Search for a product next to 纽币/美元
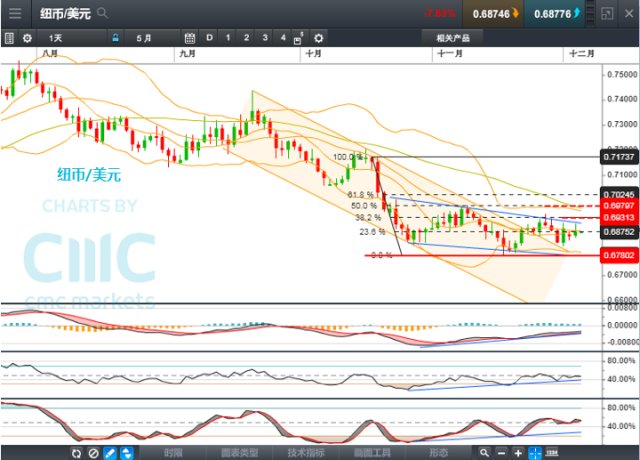 [102, 13]
